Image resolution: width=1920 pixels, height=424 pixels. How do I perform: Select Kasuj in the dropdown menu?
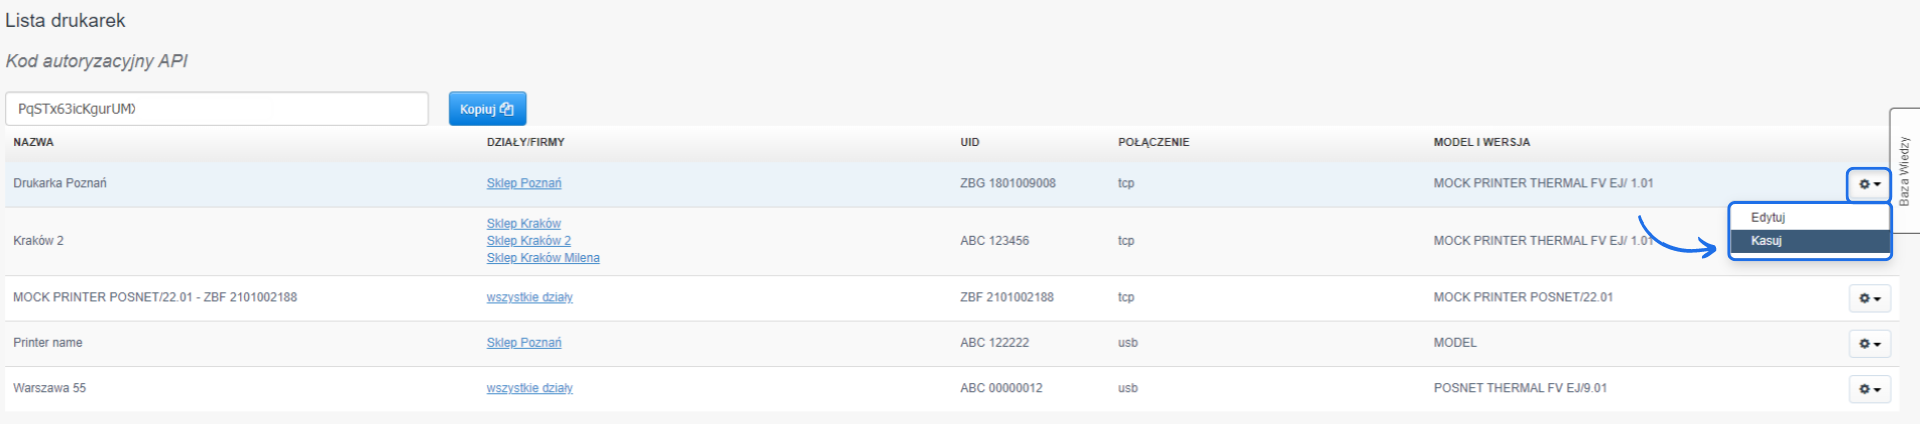tap(1766, 241)
